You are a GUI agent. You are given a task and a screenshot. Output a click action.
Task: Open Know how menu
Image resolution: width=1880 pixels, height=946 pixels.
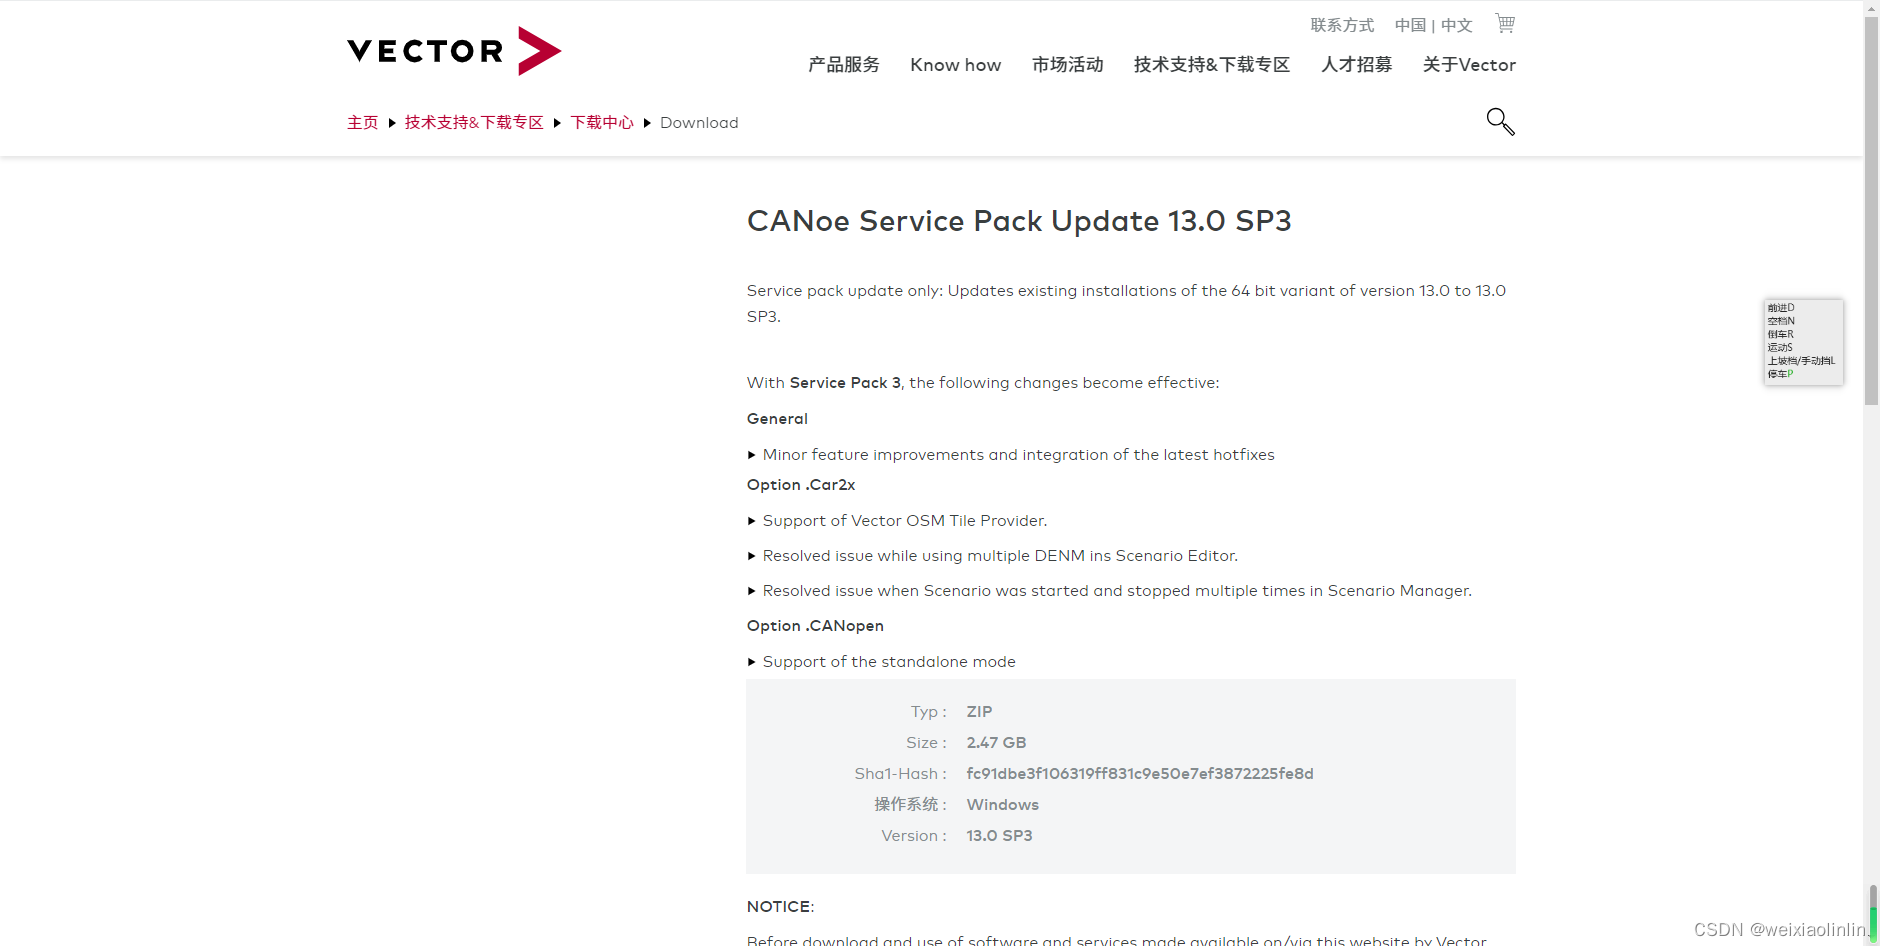click(955, 65)
